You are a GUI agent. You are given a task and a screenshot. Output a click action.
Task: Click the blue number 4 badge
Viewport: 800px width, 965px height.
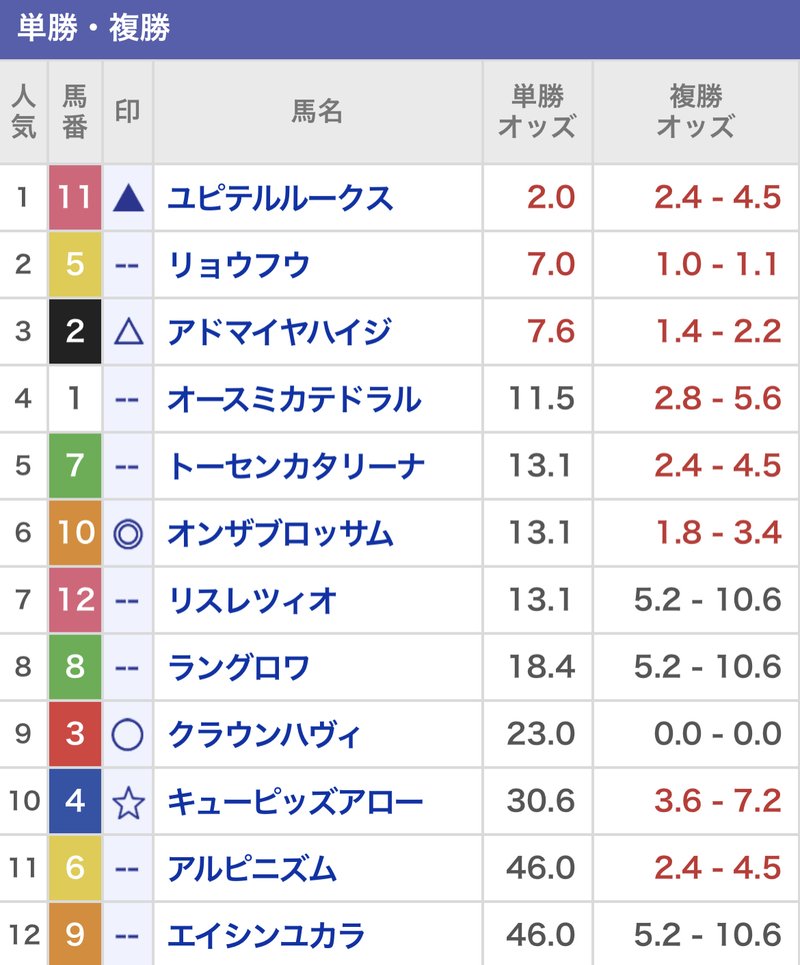pyautogui.click(x=72, y=801)
